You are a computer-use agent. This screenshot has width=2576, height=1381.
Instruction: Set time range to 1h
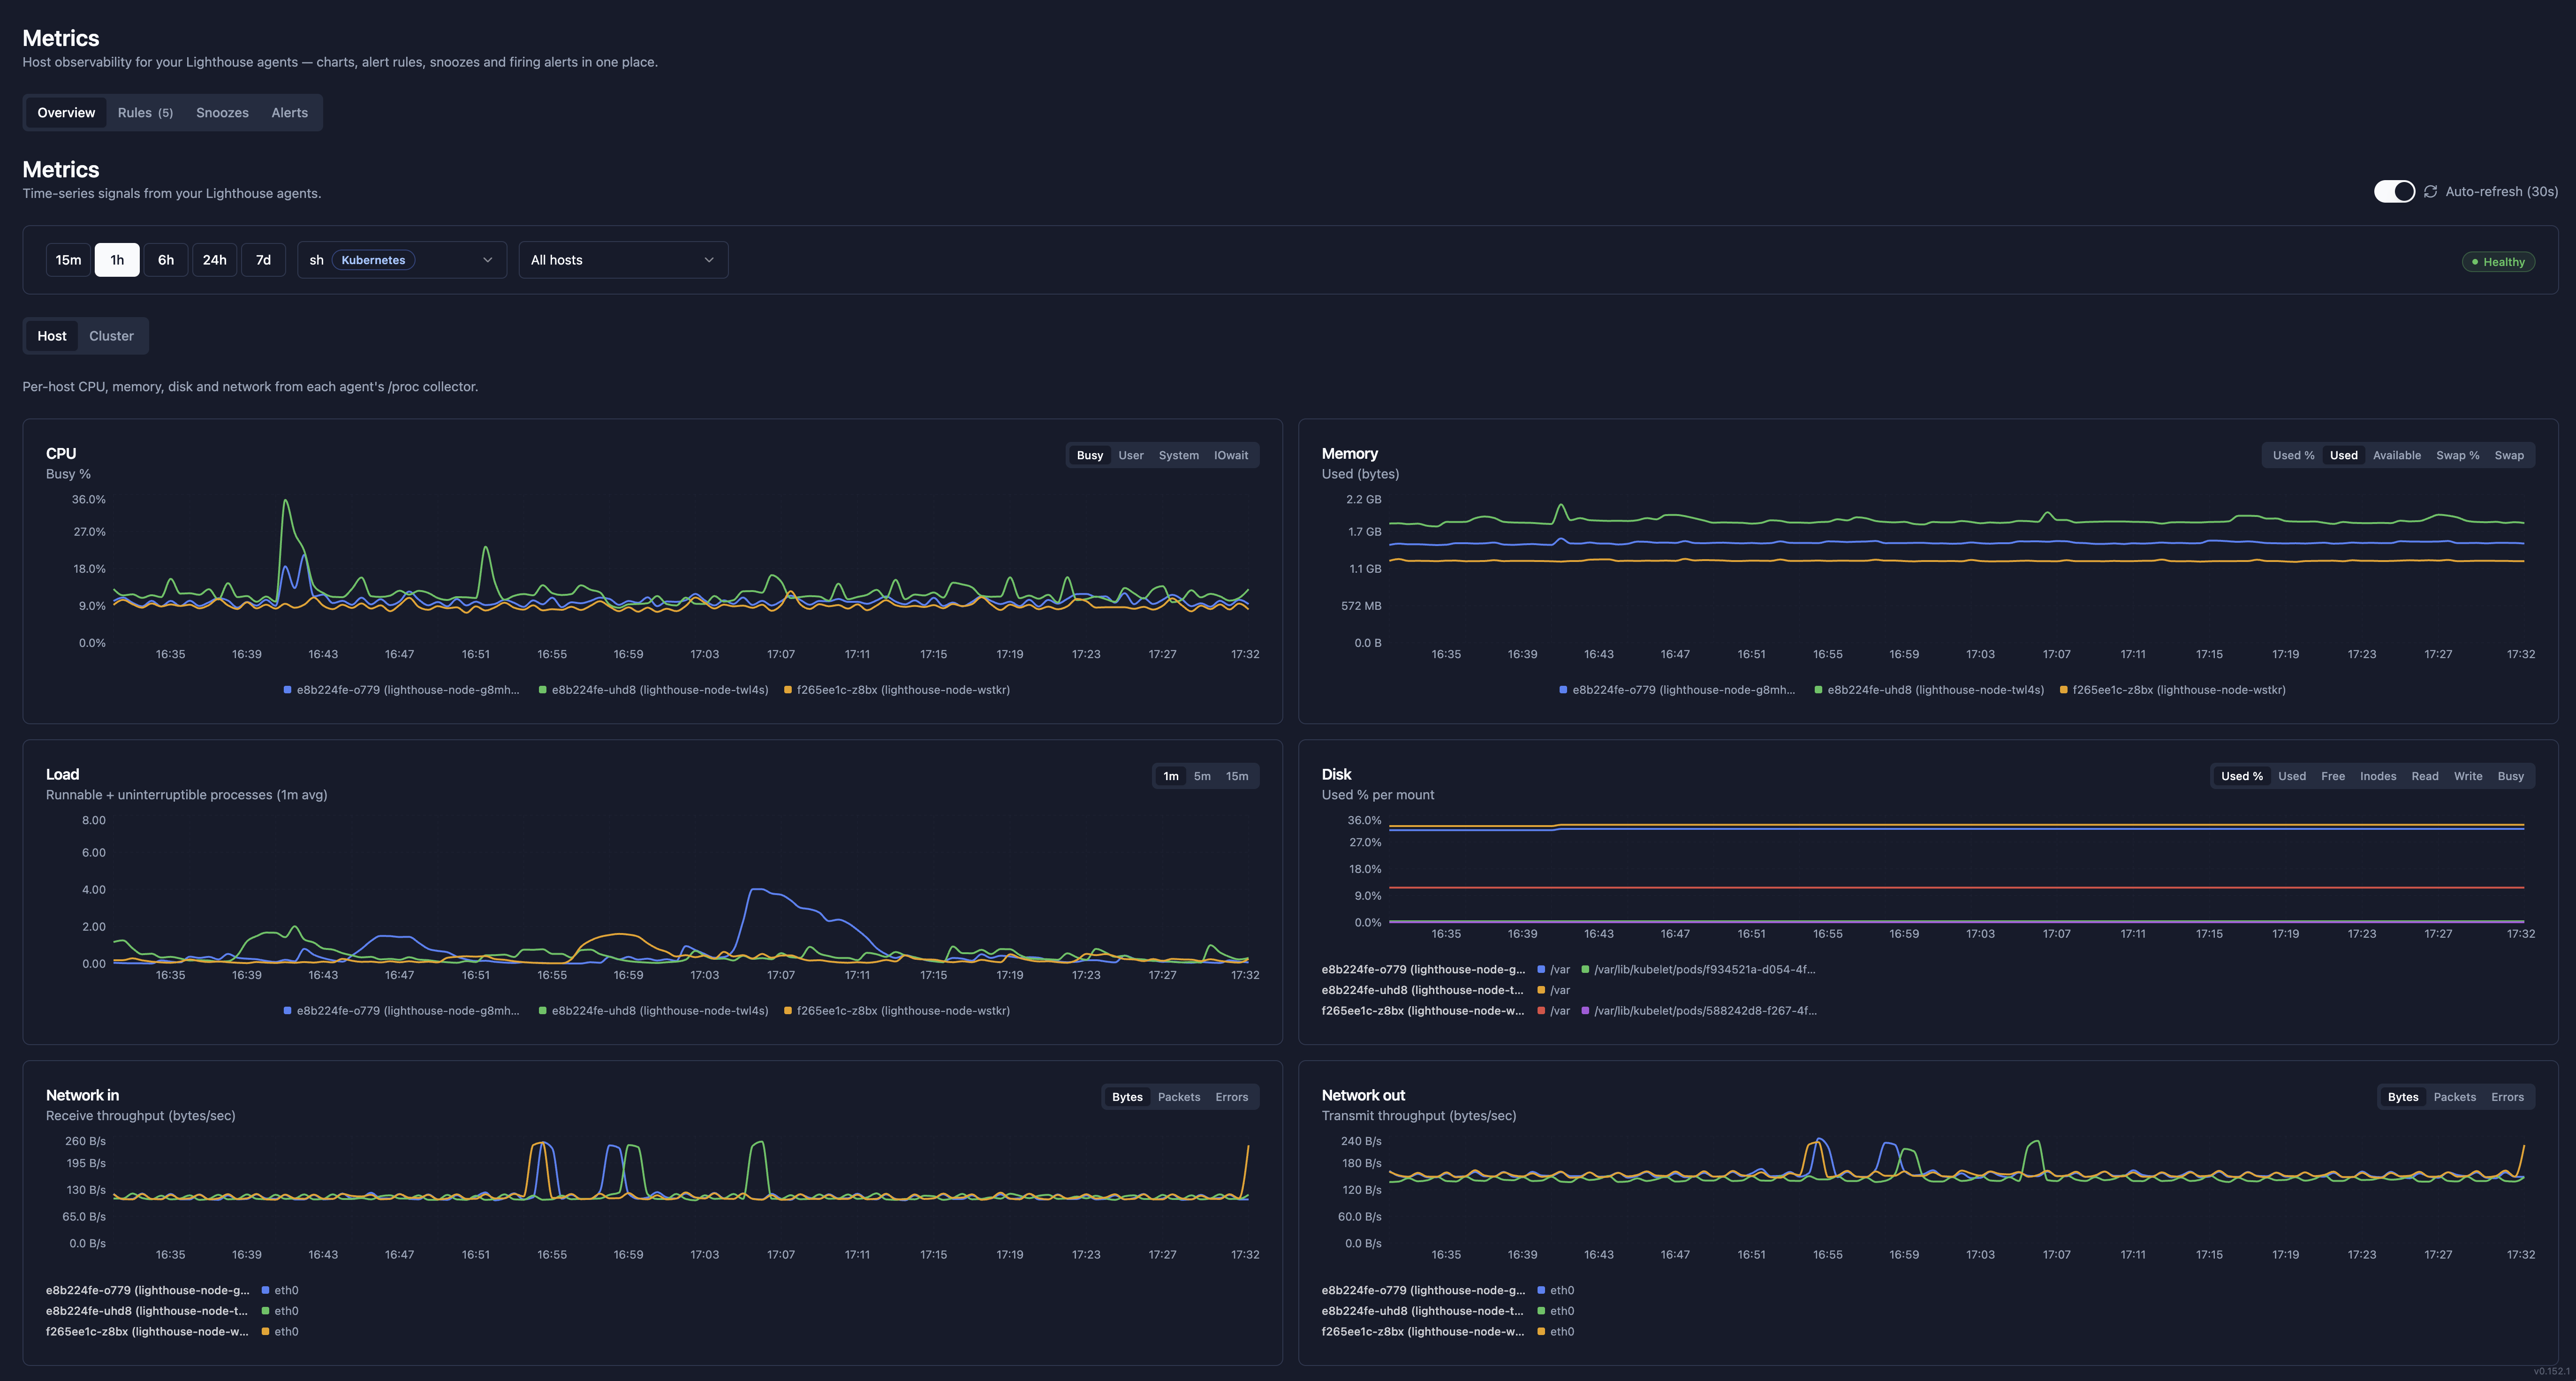tap(117, 260)
